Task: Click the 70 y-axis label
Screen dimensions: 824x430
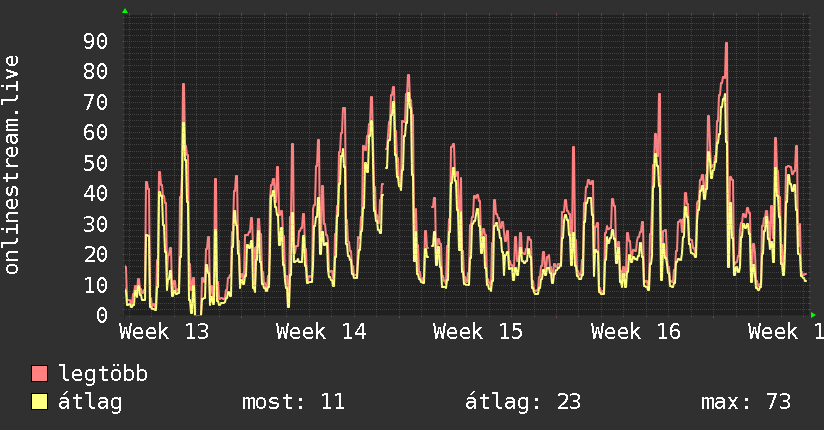Action: coord(96,102)
